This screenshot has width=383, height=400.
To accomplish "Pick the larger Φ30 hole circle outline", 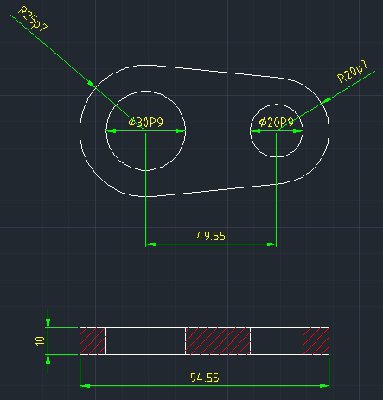I will click(x=146, y=131).
